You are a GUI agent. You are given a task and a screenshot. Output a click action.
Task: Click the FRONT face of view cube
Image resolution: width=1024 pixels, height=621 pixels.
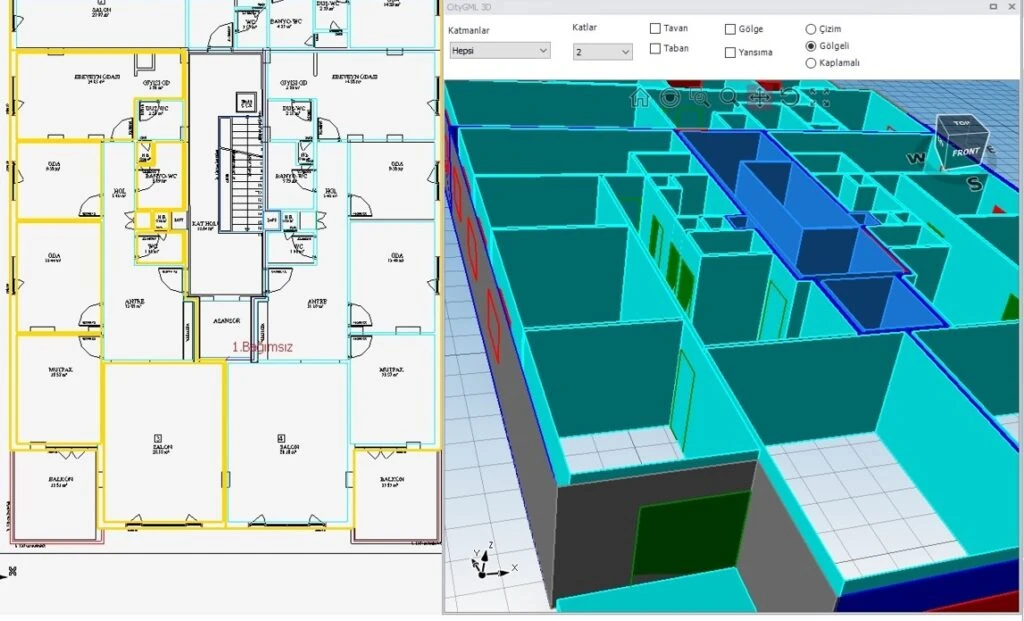point(965,152)
